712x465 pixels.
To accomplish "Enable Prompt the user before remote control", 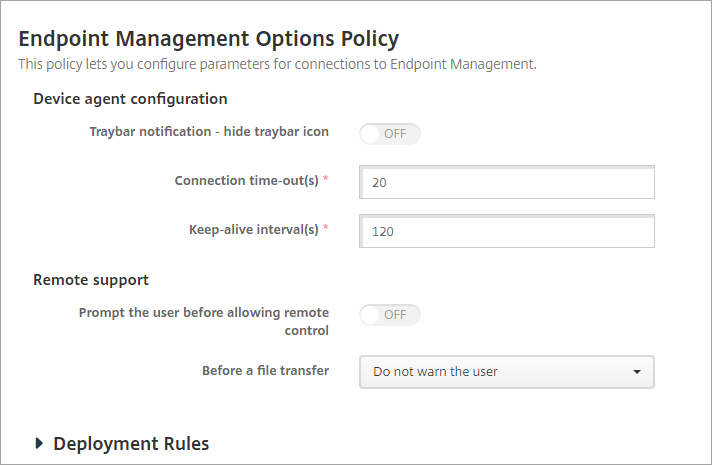I will click(x=390, y=315).
